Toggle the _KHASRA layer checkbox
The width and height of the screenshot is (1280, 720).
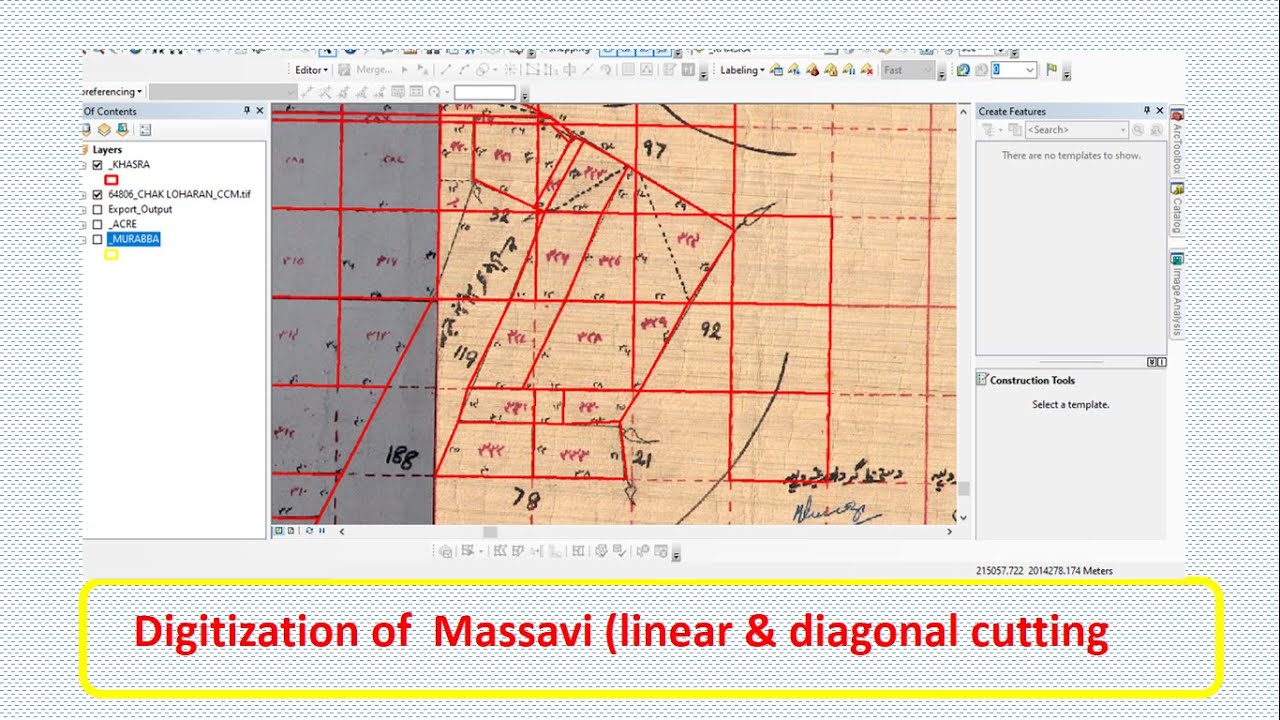pos(97,164)
